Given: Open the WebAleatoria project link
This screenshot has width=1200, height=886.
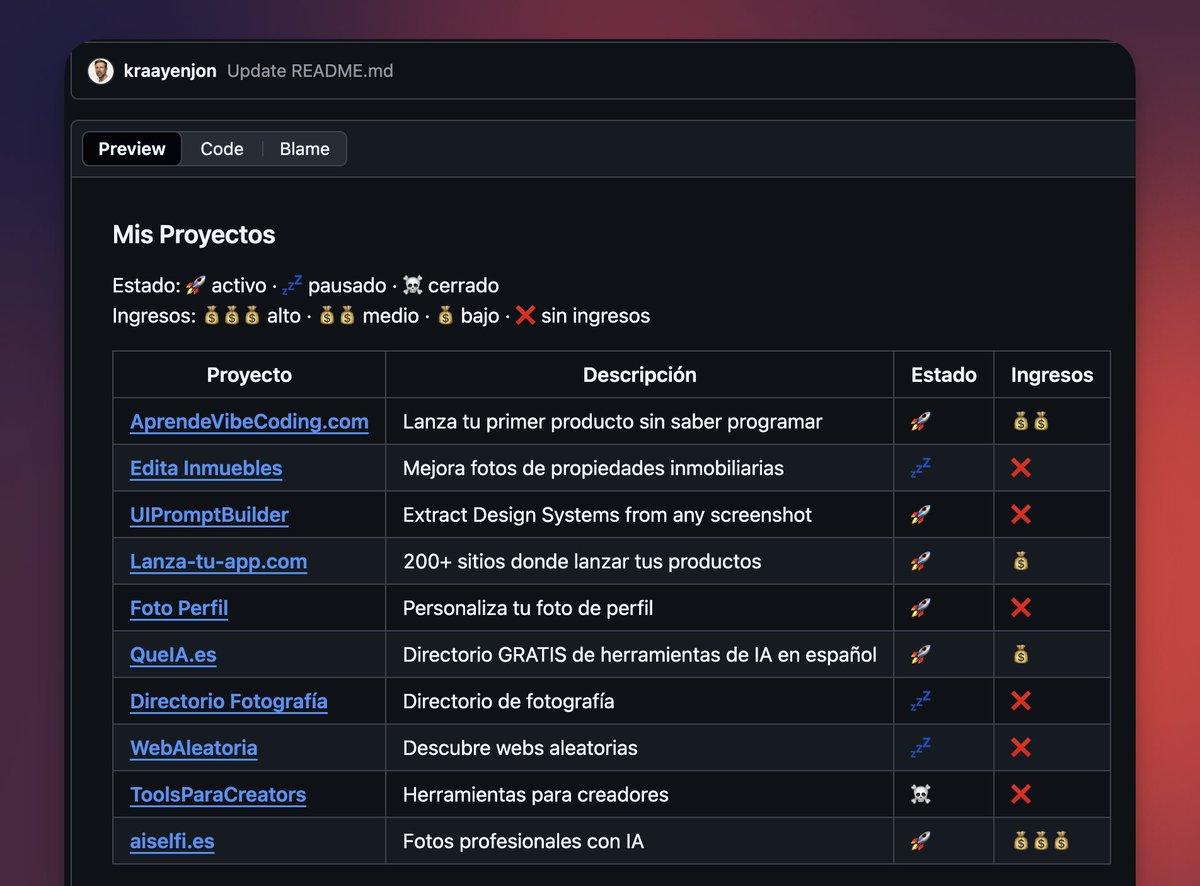Looking at the screenshot, I should (194, 748).
